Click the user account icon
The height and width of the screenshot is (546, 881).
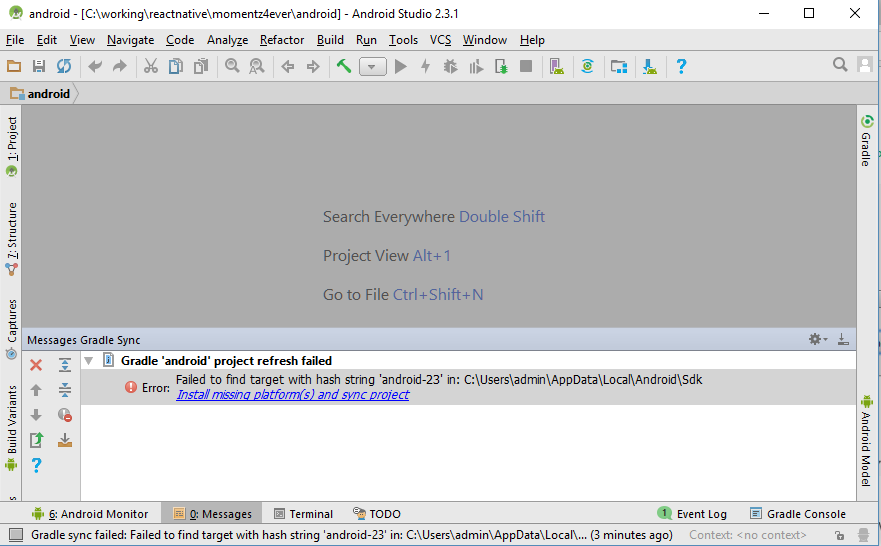click(865, 65)
